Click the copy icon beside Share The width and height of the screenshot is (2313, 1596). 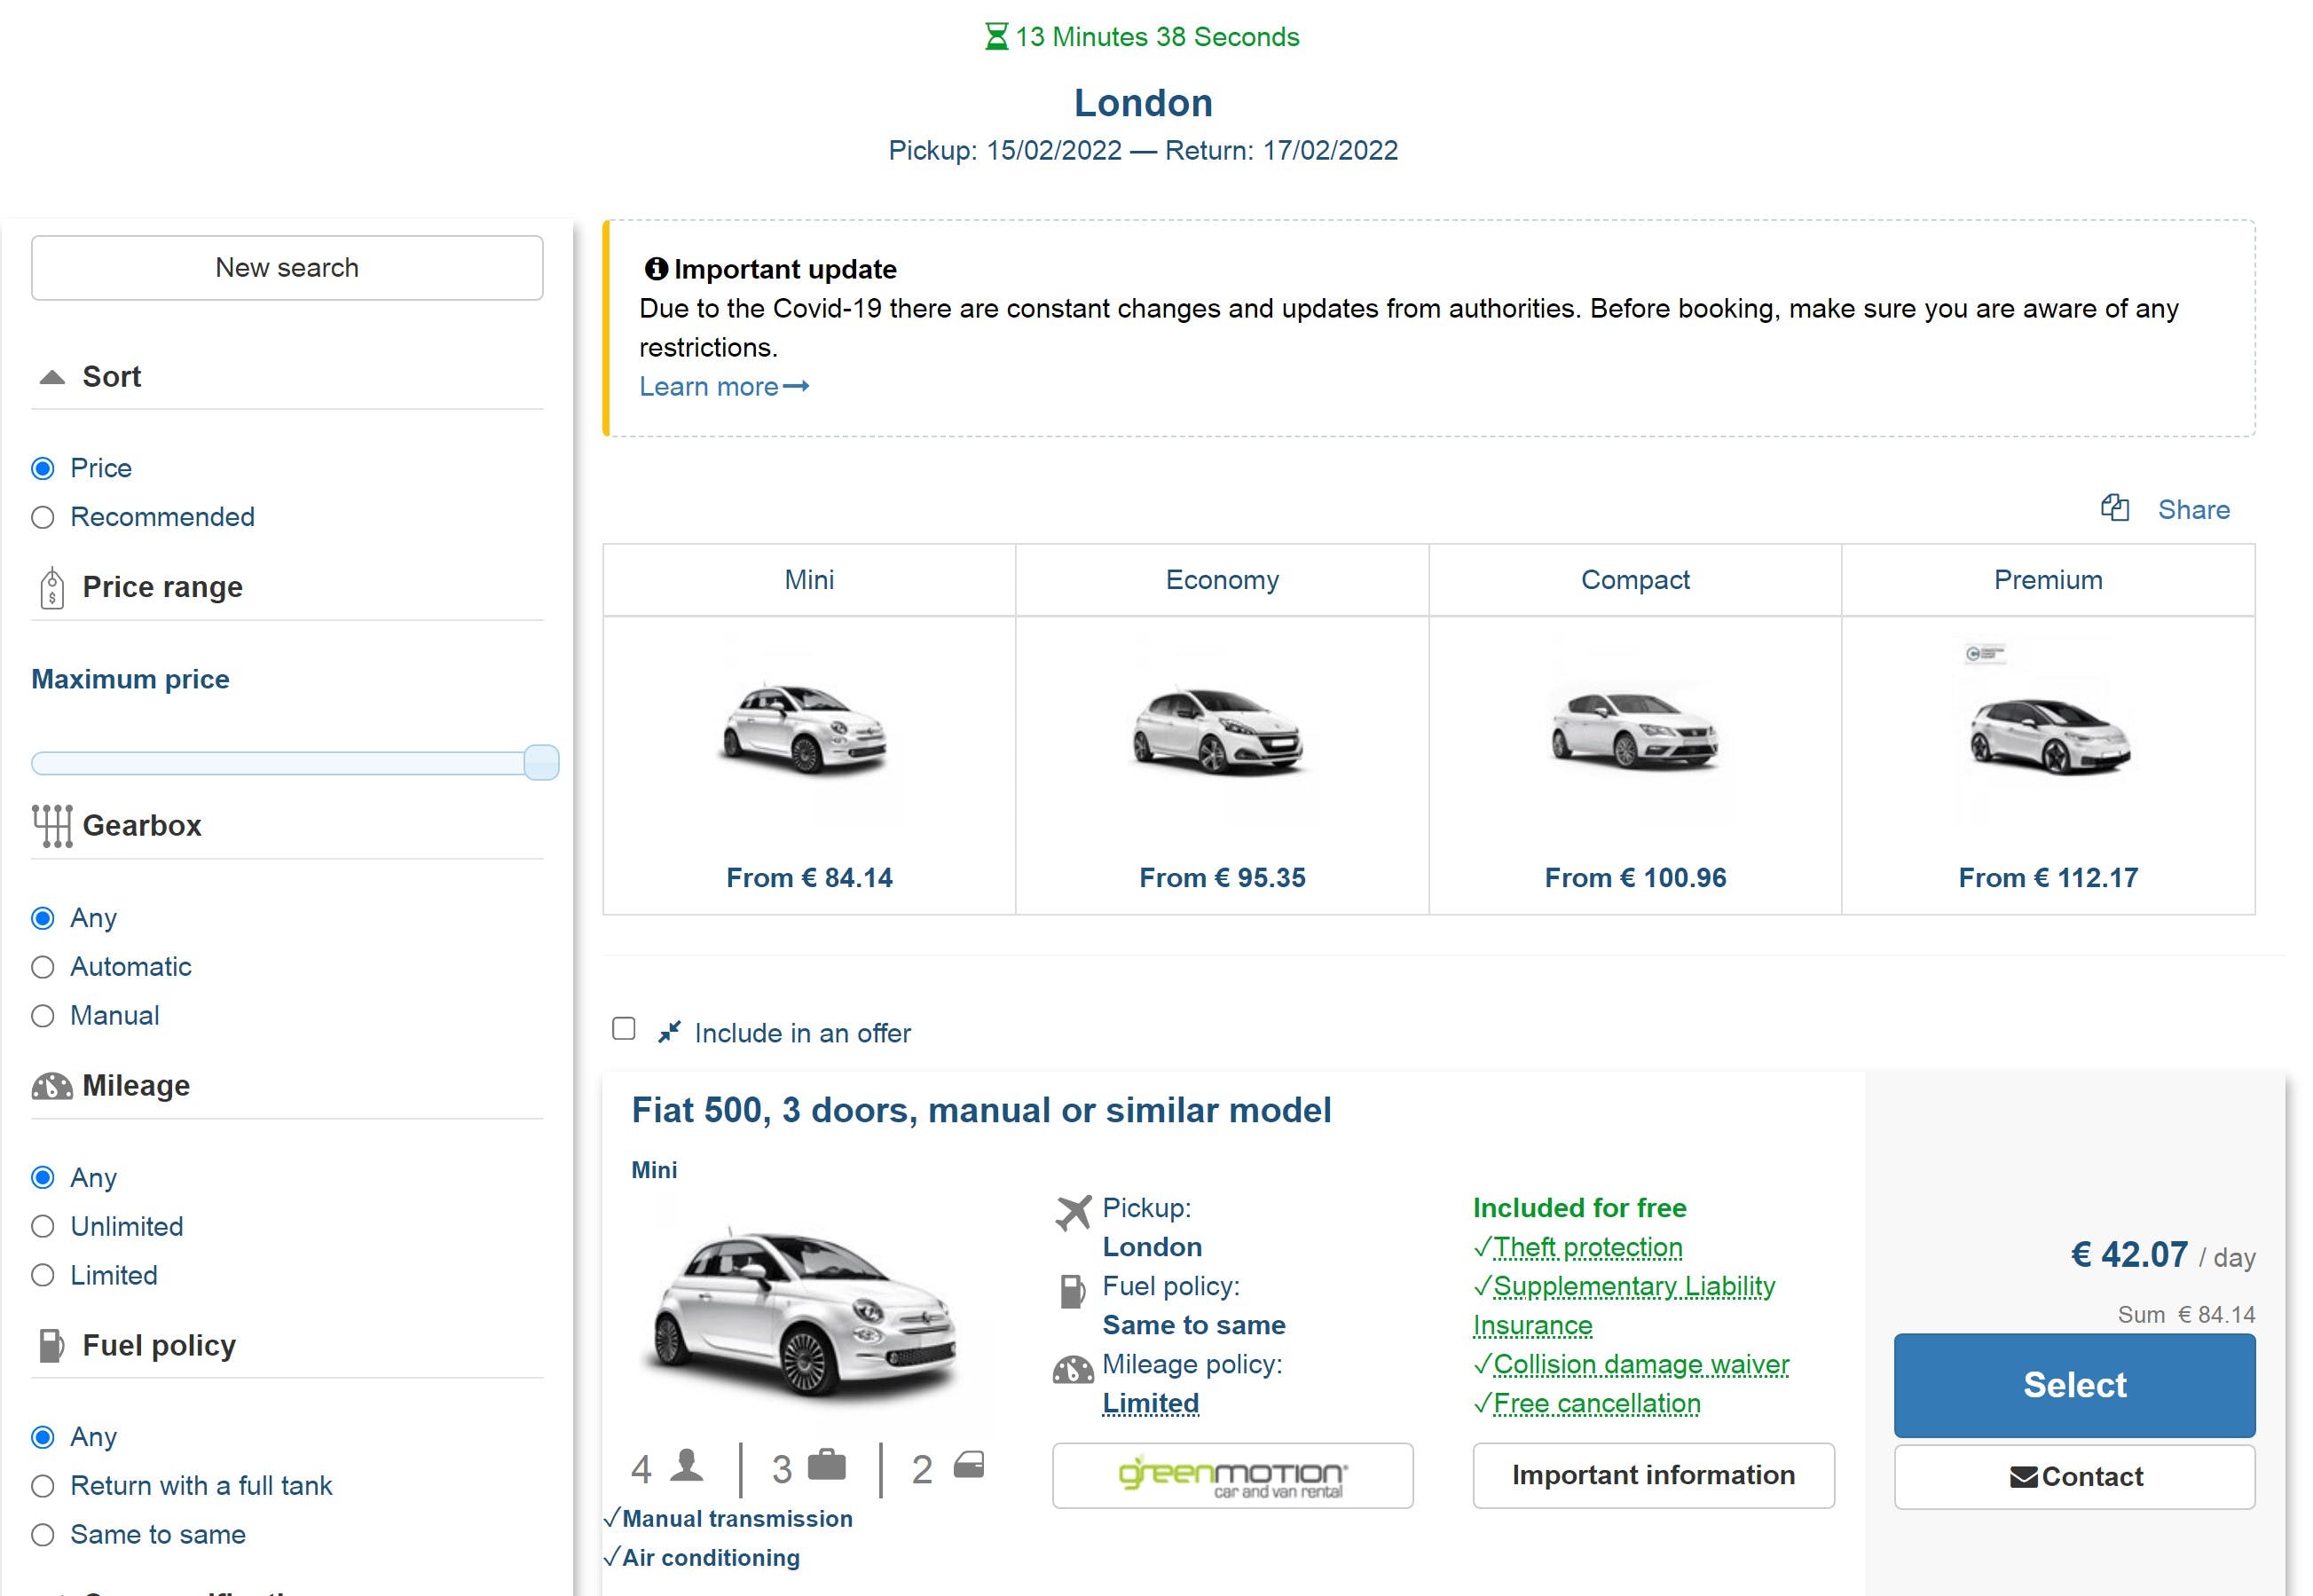(x=2114, y=509)
